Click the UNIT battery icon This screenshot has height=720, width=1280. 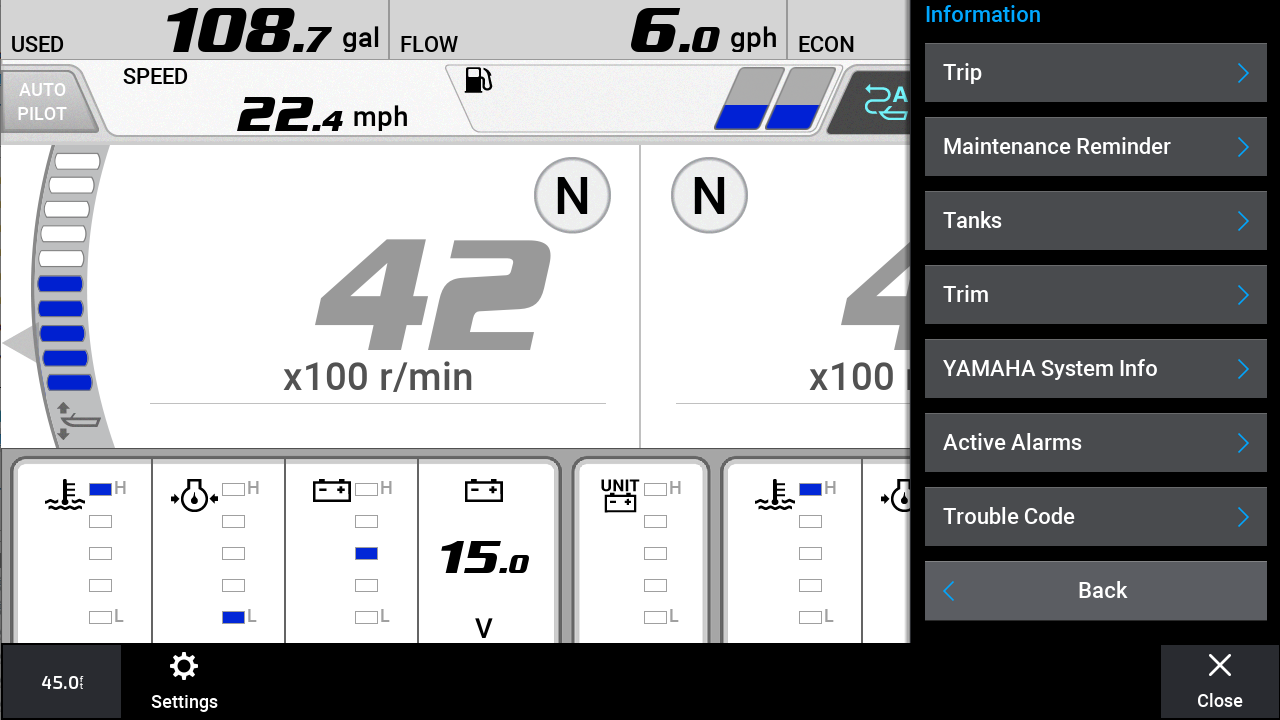(x=620, y=495)
